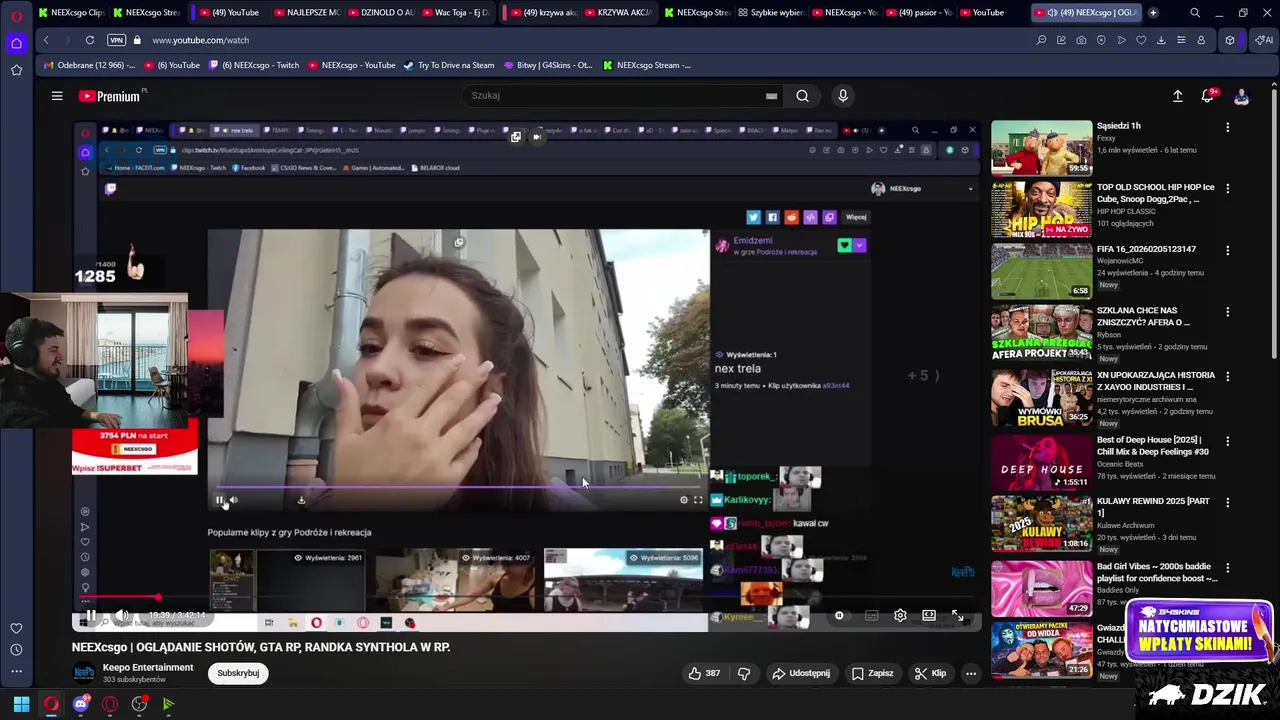Pause the YouTube video player
This screenshot has width=1280, height=720.
tap(90, 615)
